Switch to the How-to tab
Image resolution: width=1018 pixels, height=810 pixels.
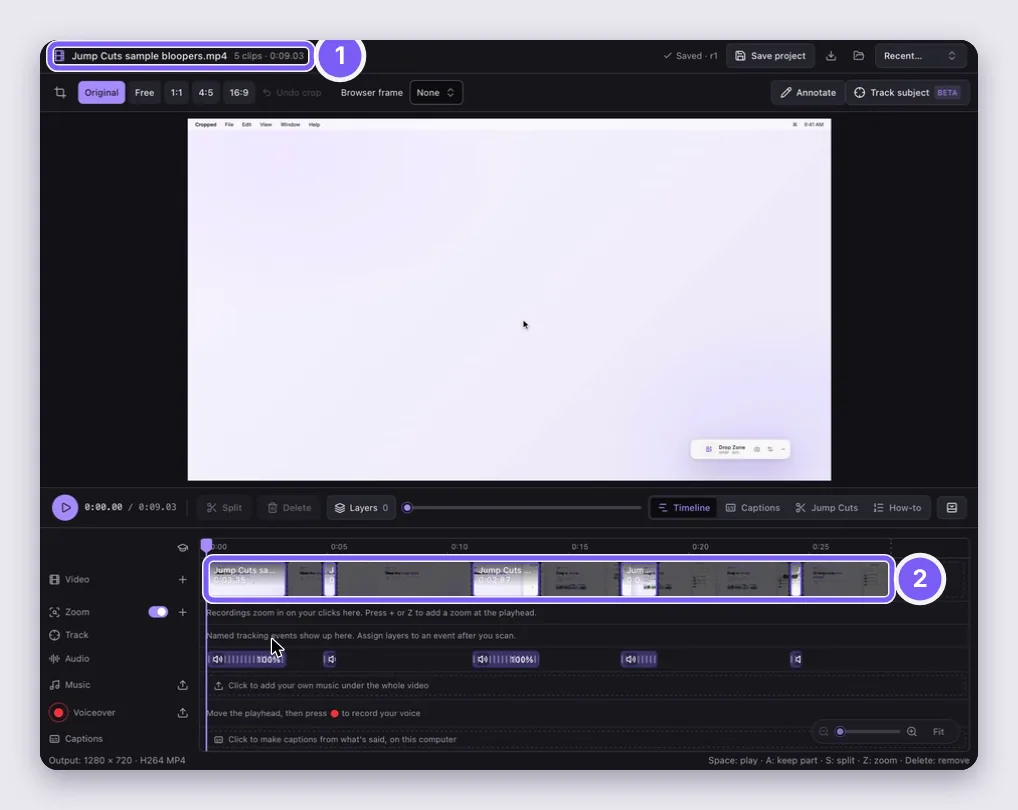click(x=897, y=508)
